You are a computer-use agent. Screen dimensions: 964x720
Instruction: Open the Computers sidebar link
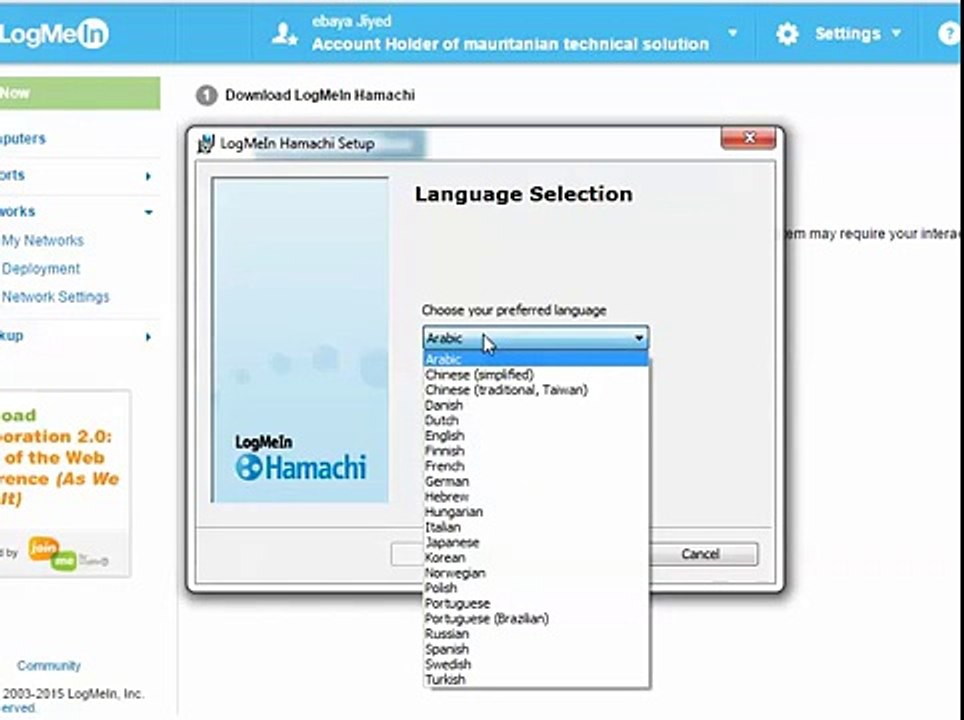[23, 138]
